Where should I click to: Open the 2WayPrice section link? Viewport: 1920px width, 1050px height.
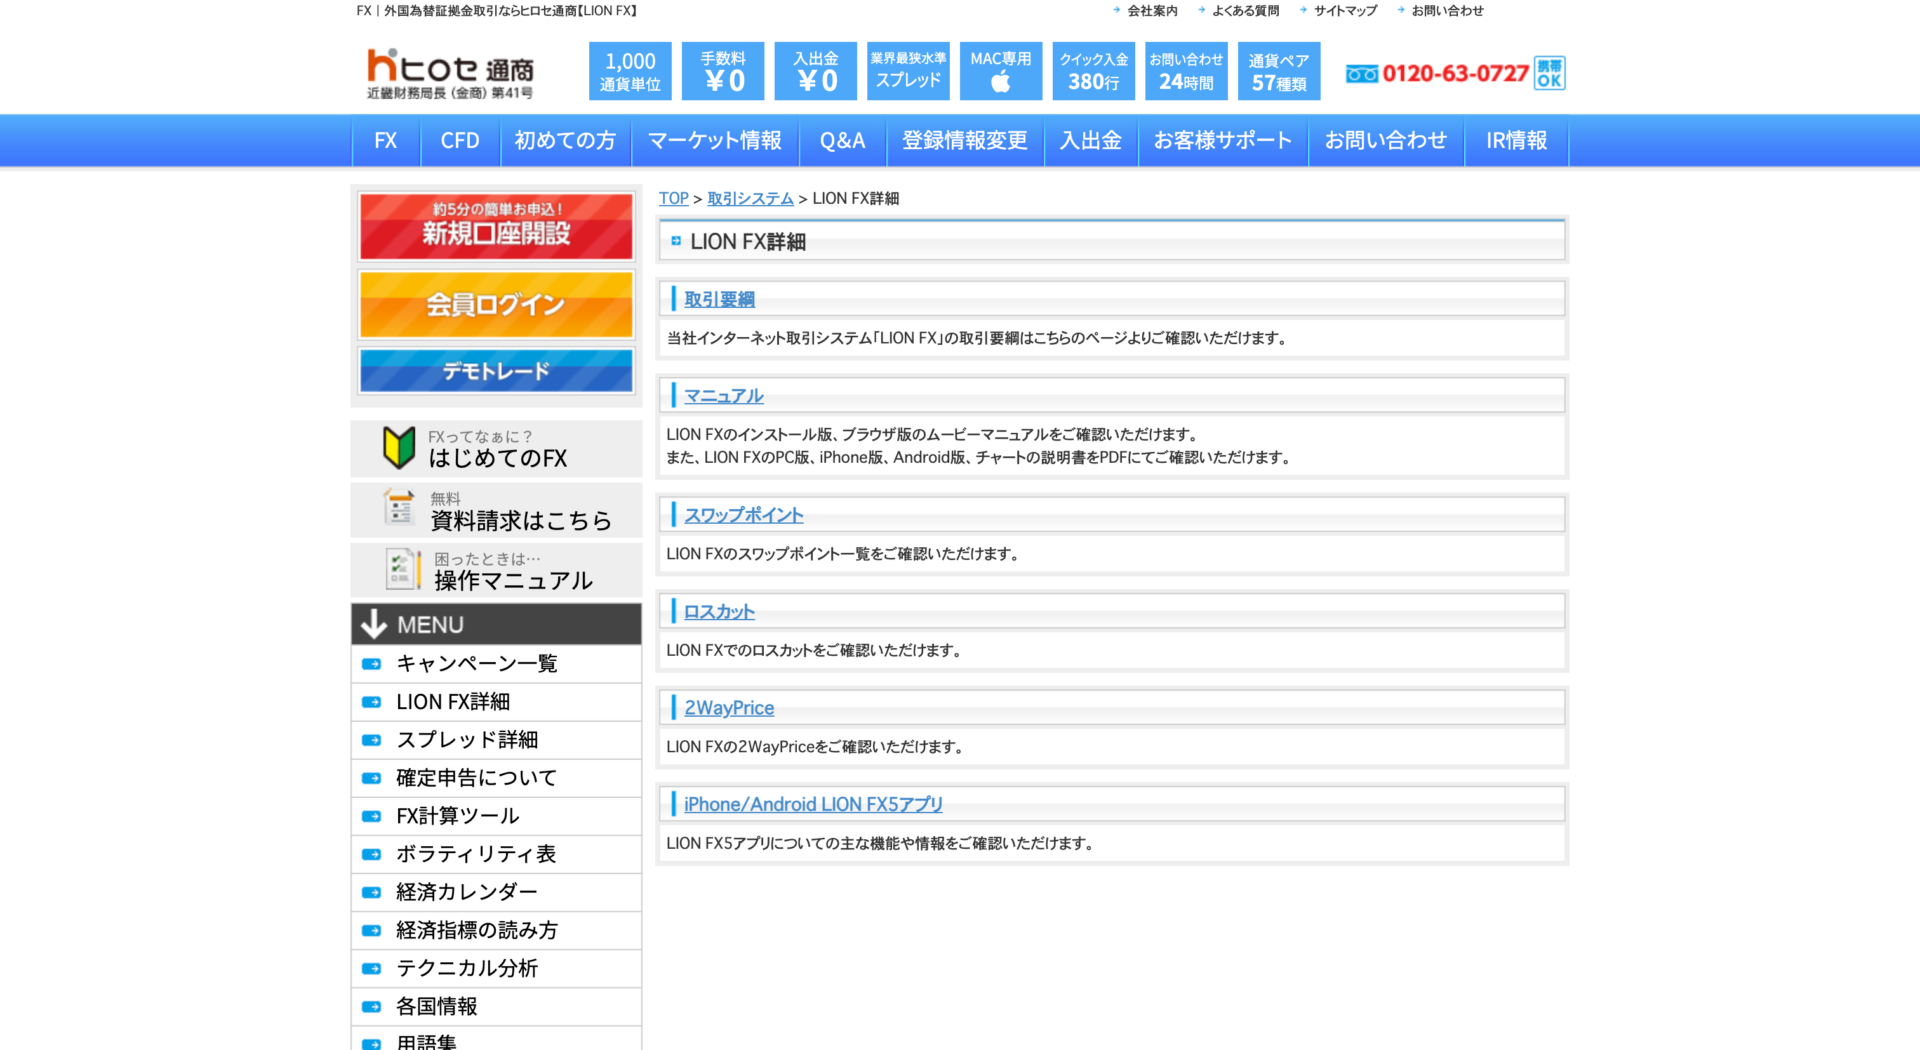click(x=729, y=708)
